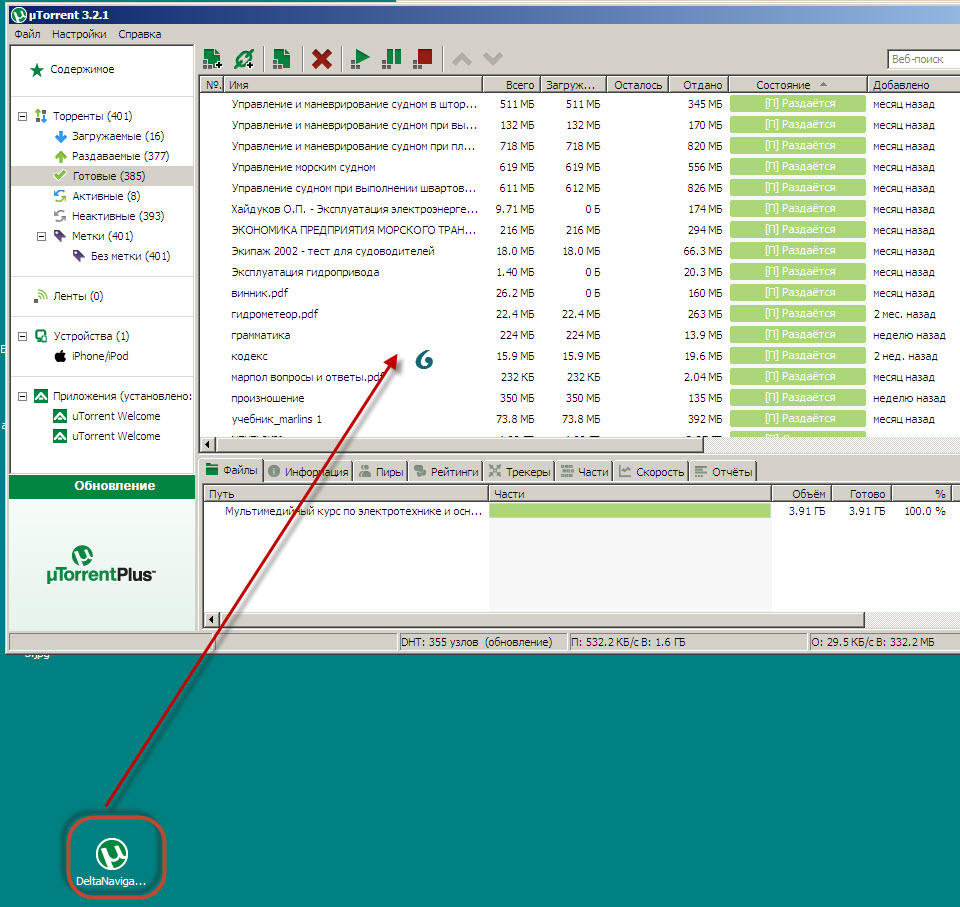
Task: Remove torrent with red X icon
Action: click(x=322, y=59)
